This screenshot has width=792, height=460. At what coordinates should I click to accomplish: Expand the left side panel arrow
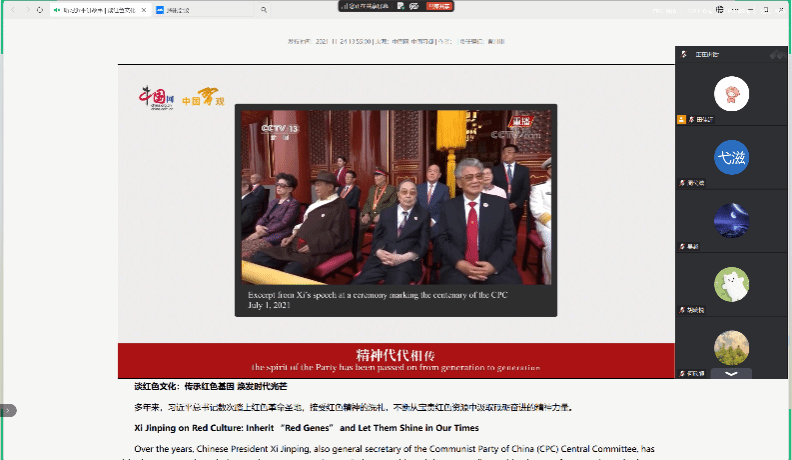click(8, 409)
